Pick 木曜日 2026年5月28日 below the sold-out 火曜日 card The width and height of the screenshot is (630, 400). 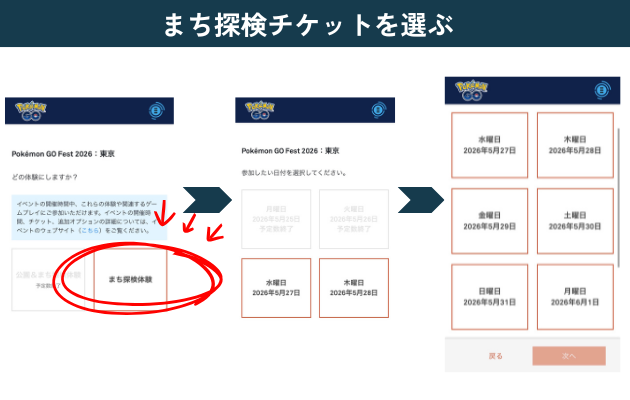point(354,288)
